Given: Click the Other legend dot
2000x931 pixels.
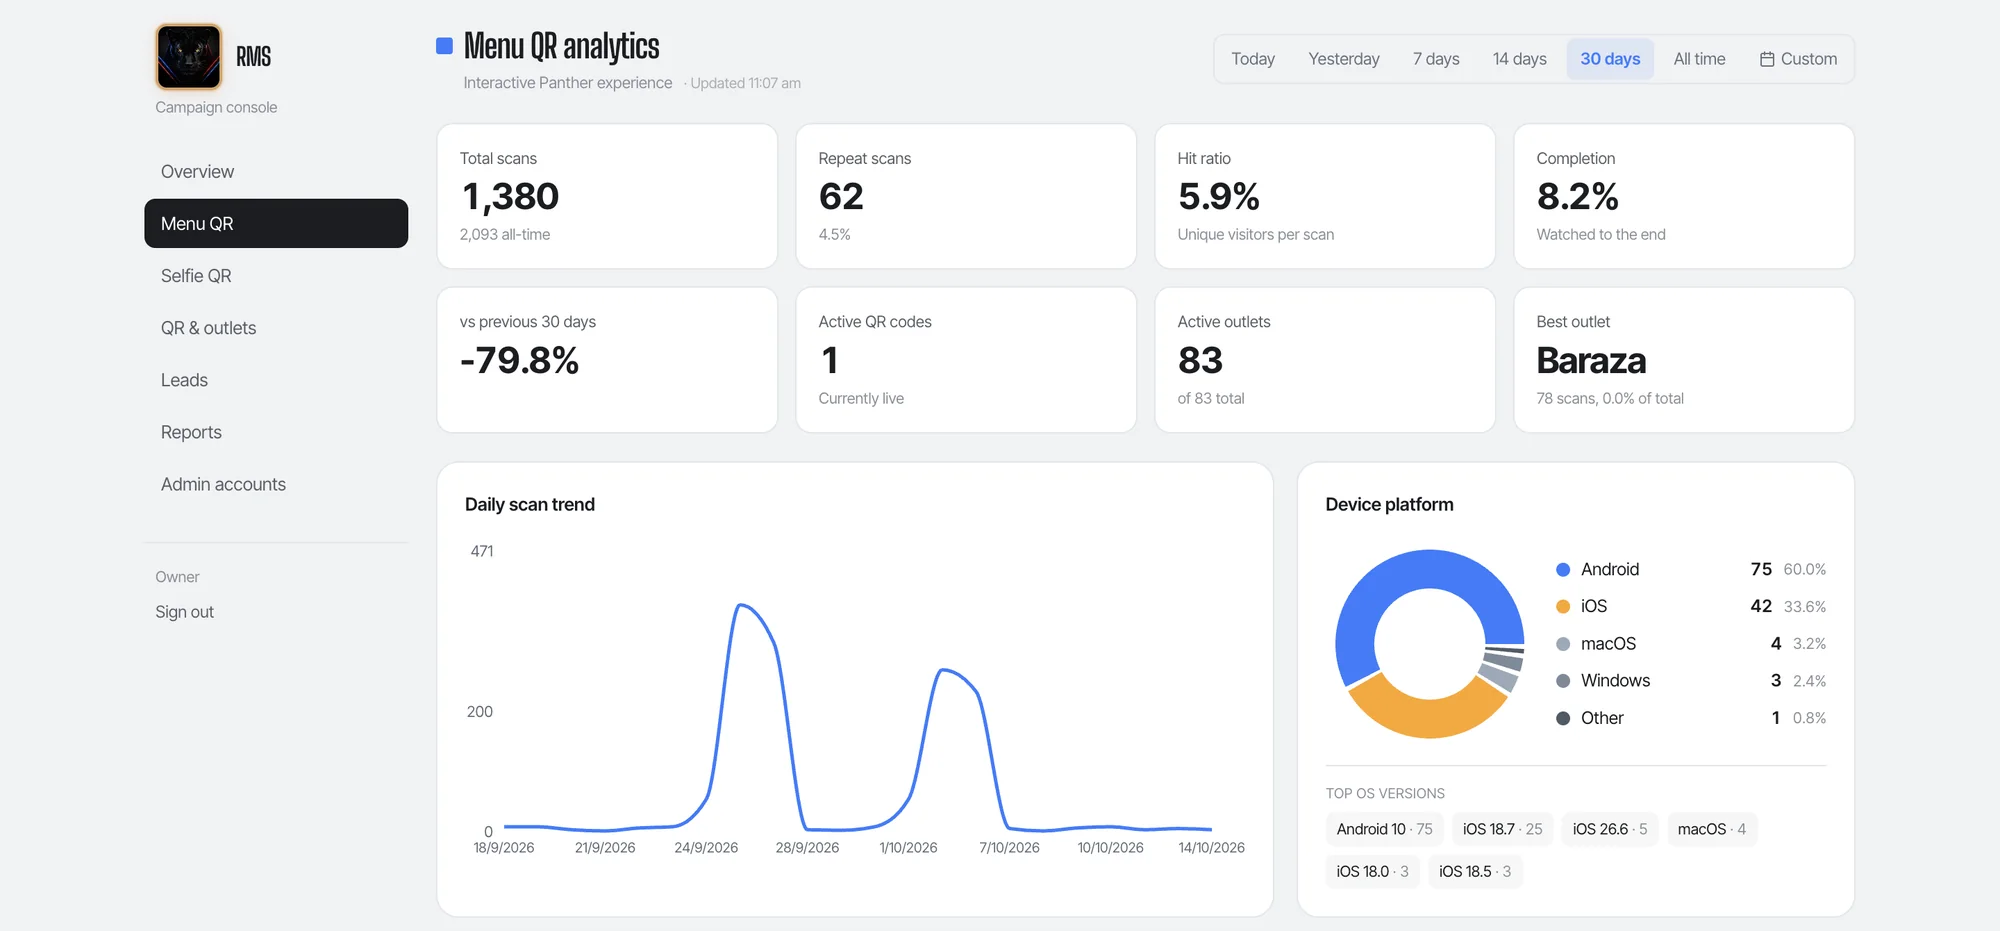Looking at the screenshot, I should [1563, 718].
